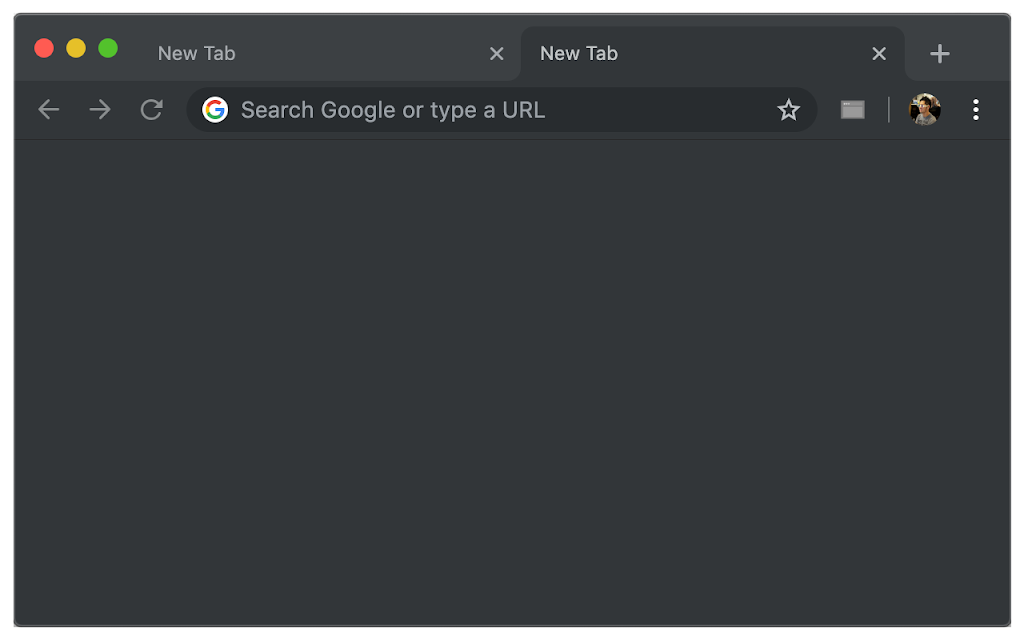
Task: Click the Google logo in address bar
Action: click(215, 110)
